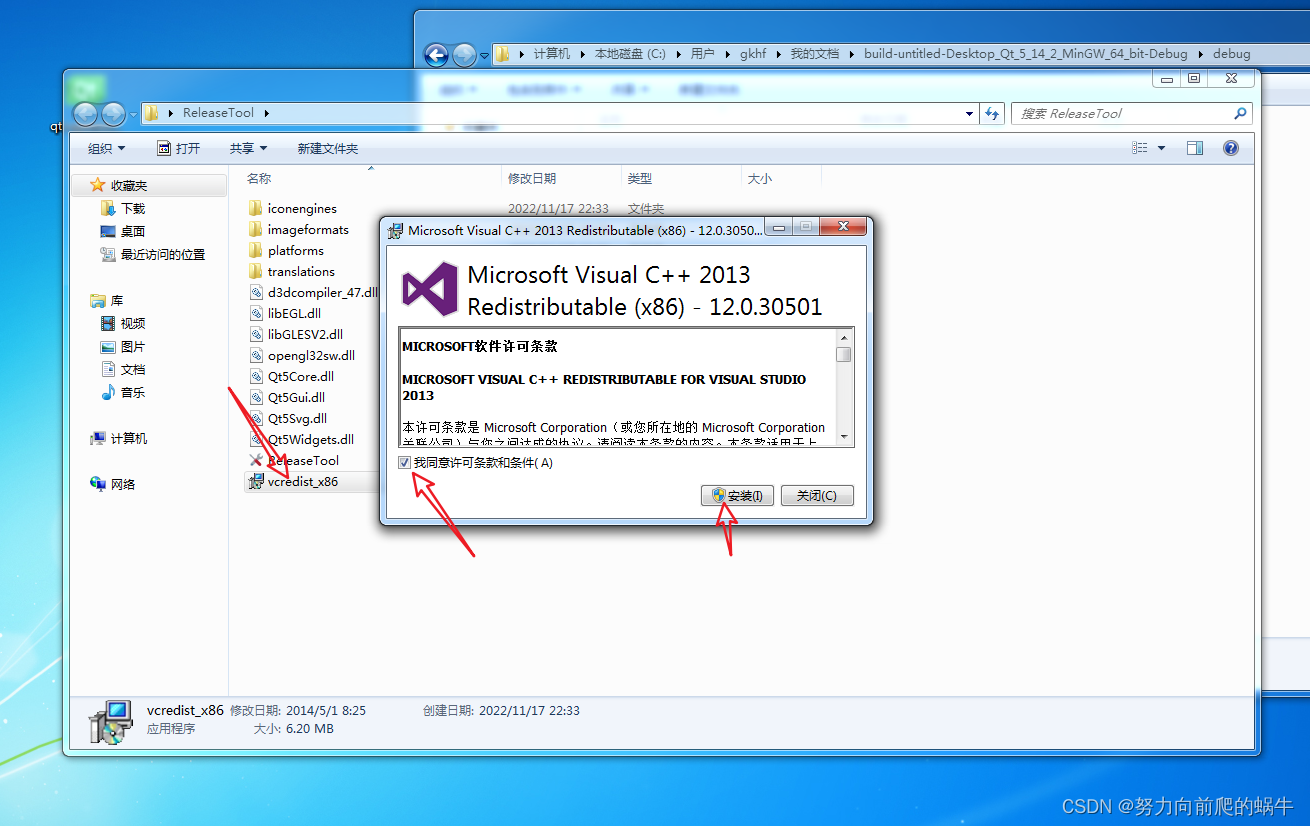Click the Close (关闭) button in installer

[x=816, y=495]
